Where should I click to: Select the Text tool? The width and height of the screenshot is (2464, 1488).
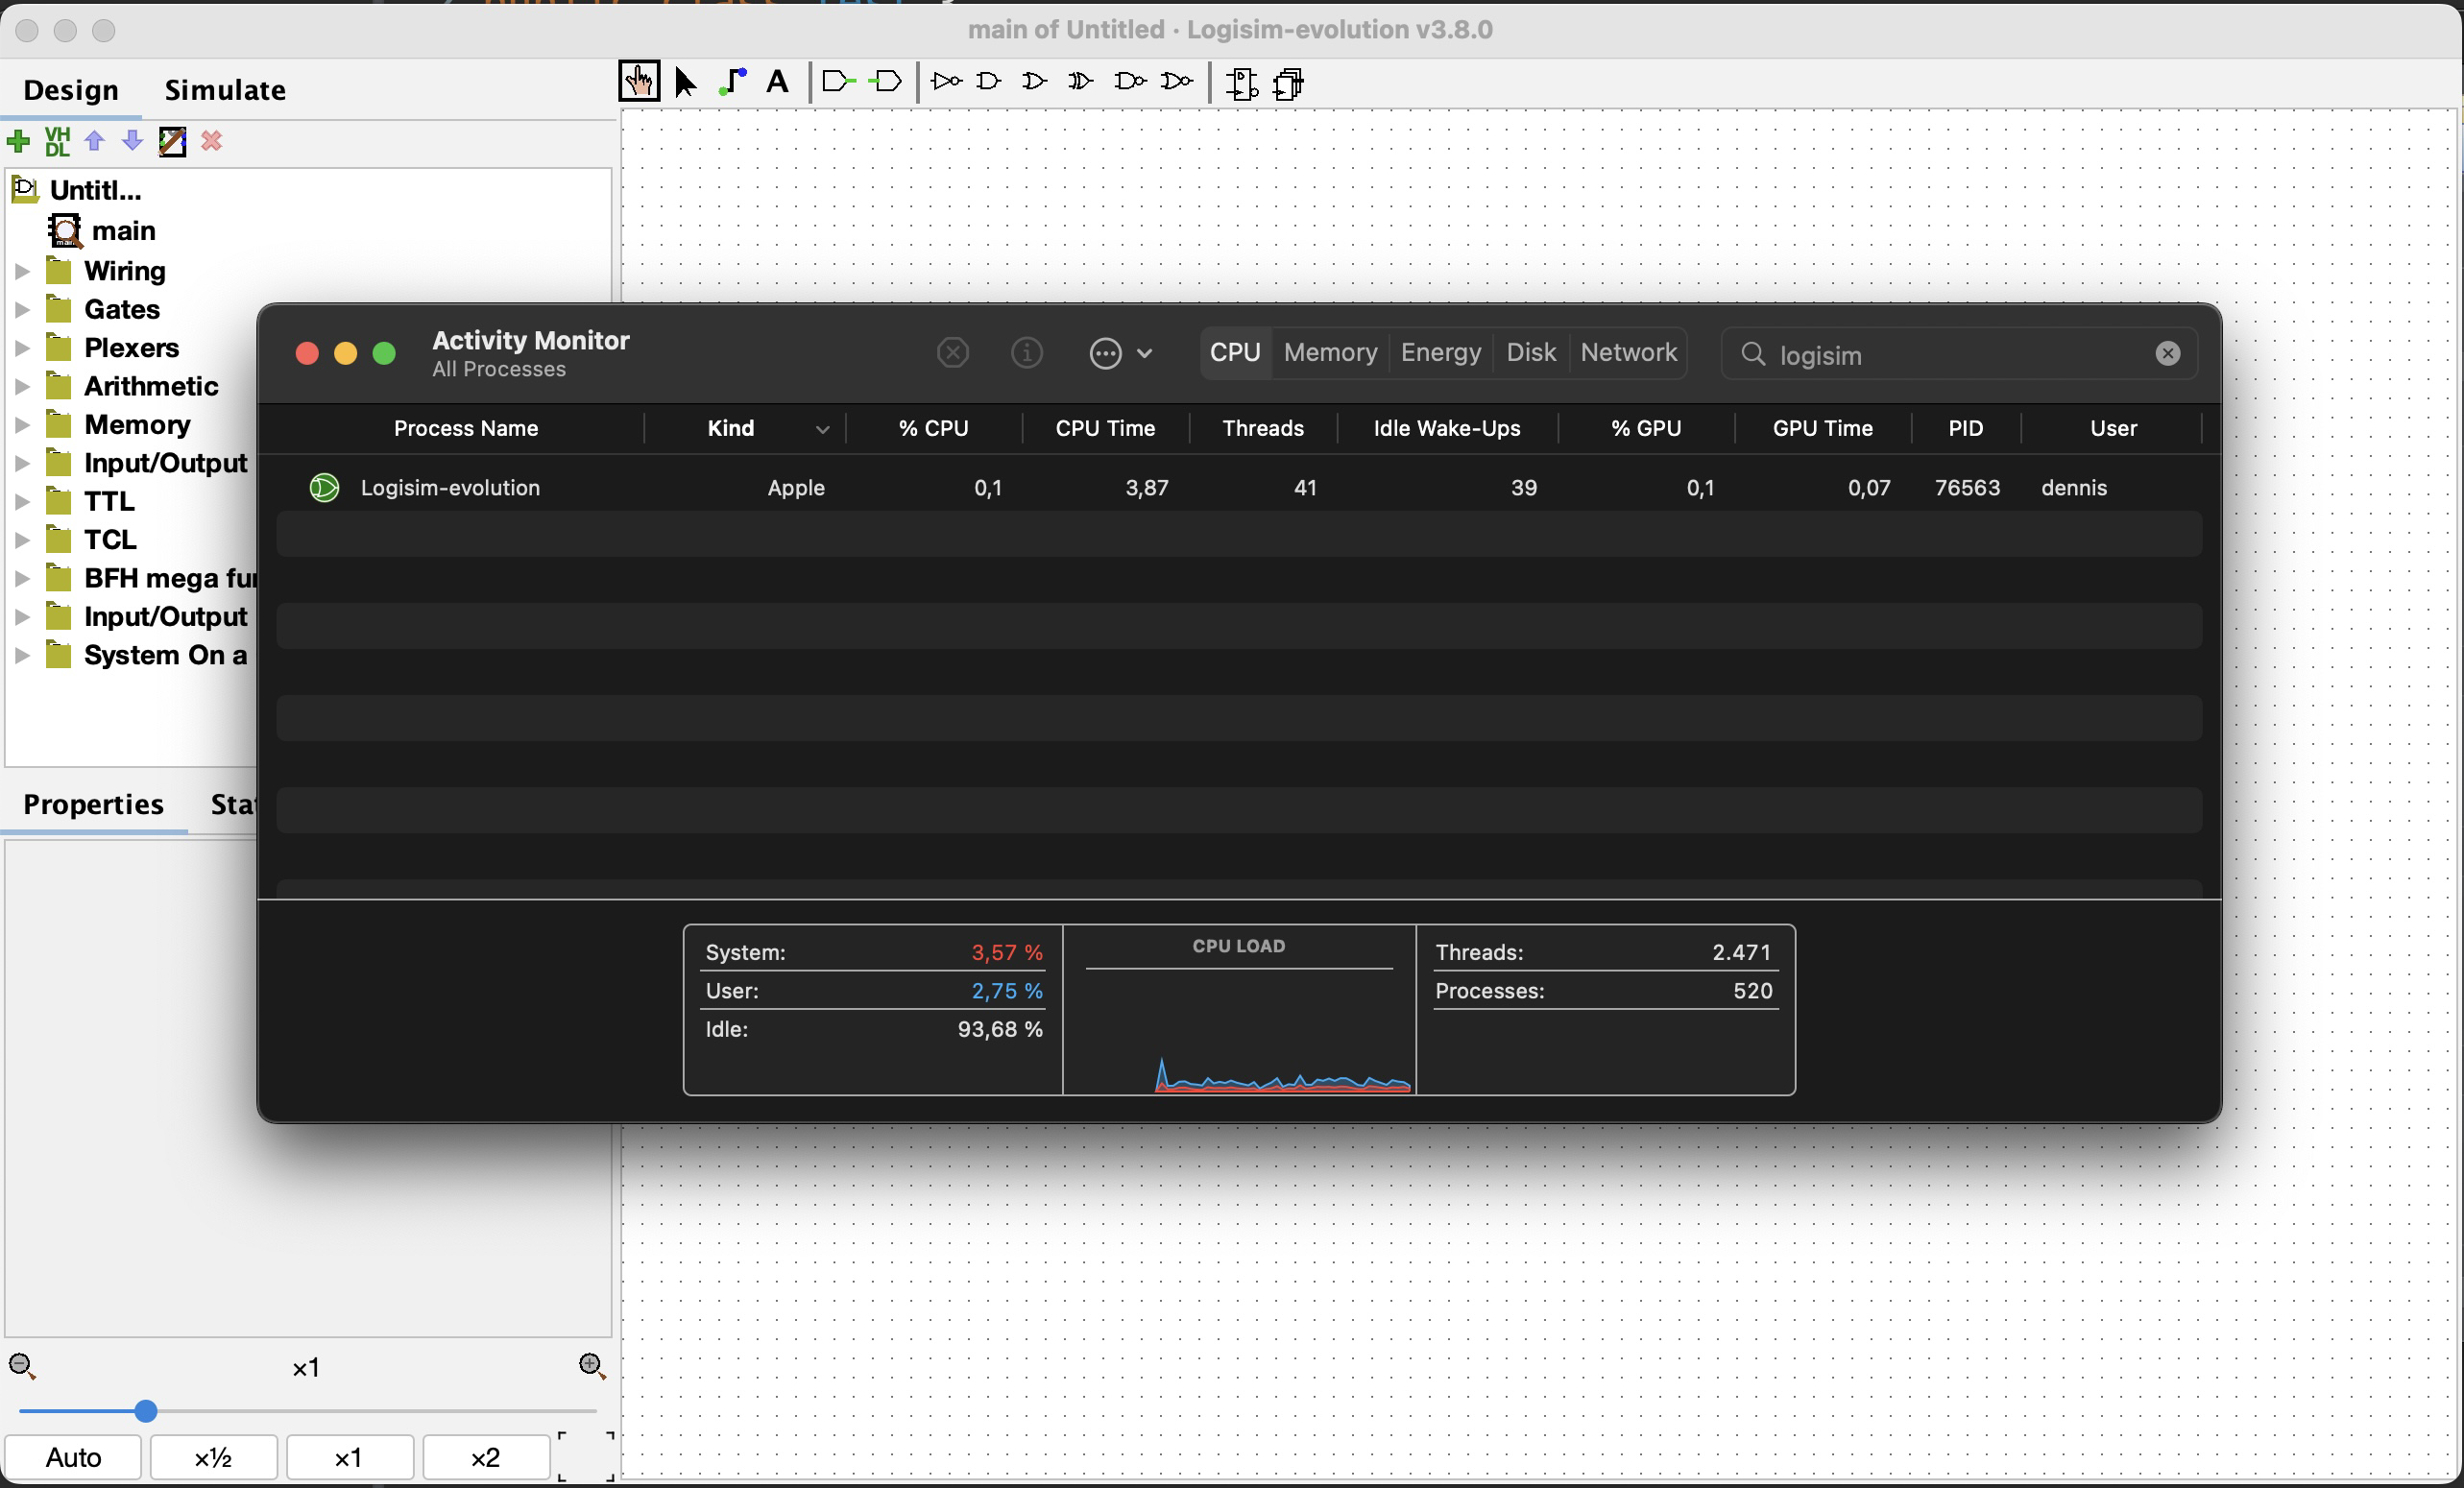pyautogui.click(x=778, y=82)
